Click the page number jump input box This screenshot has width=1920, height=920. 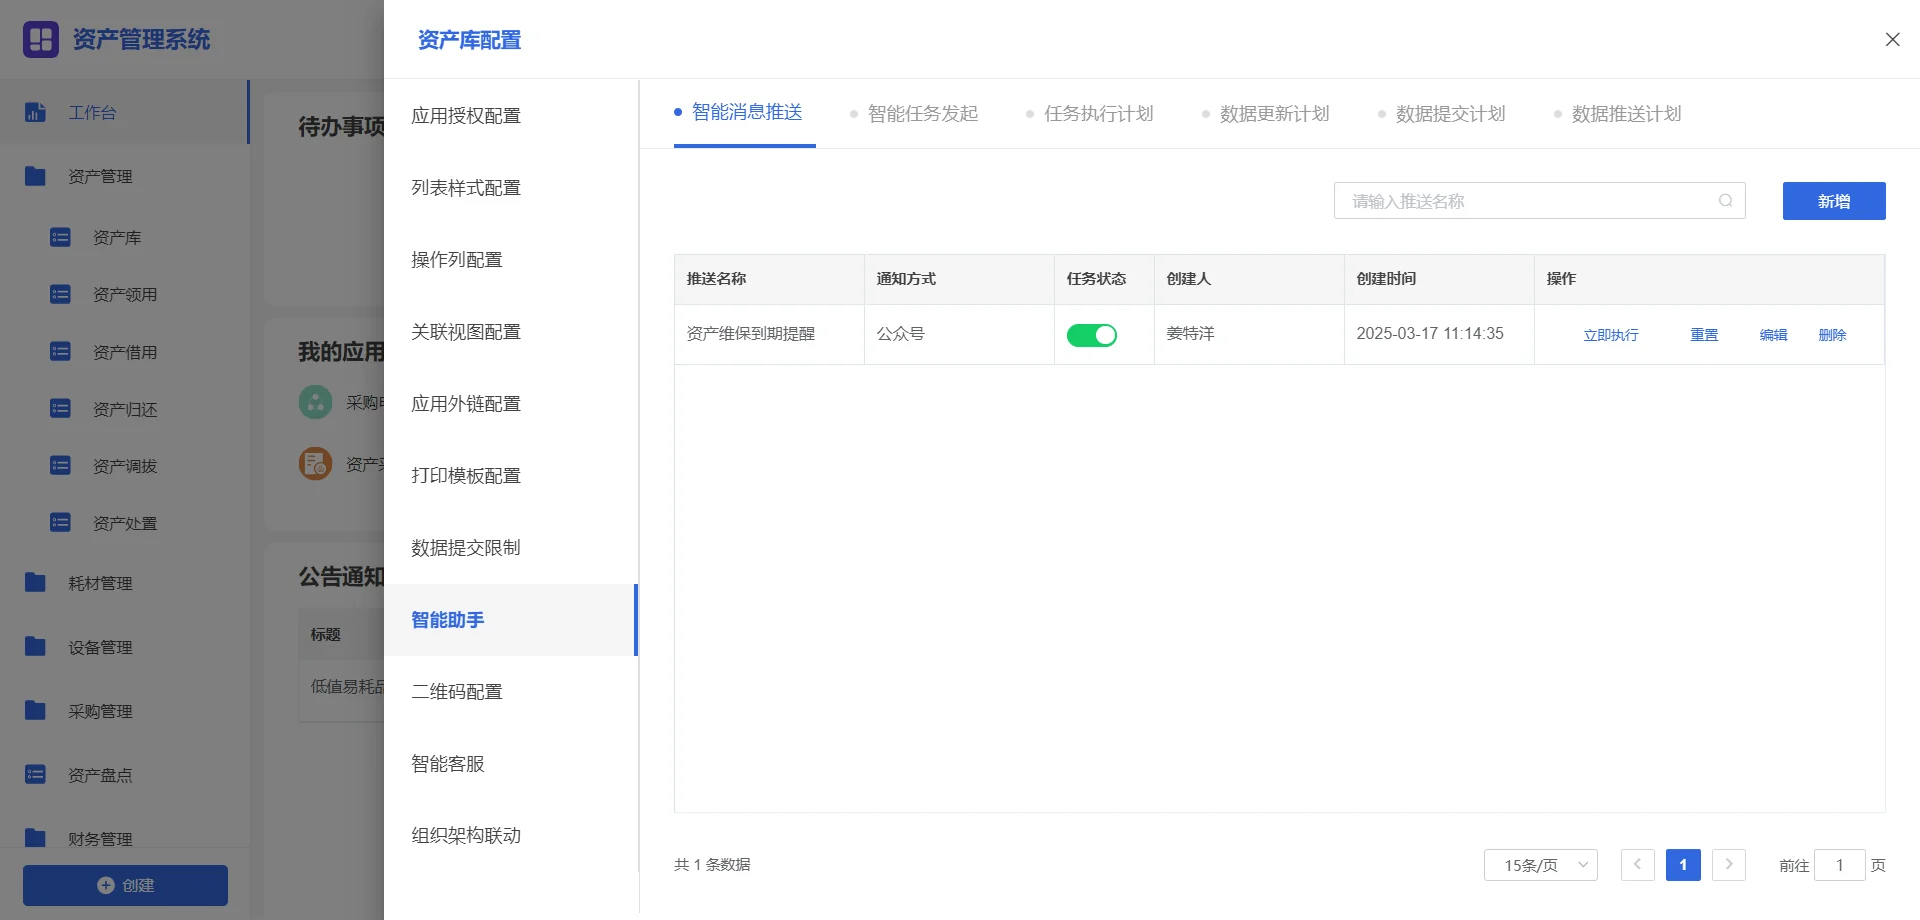1840,865
